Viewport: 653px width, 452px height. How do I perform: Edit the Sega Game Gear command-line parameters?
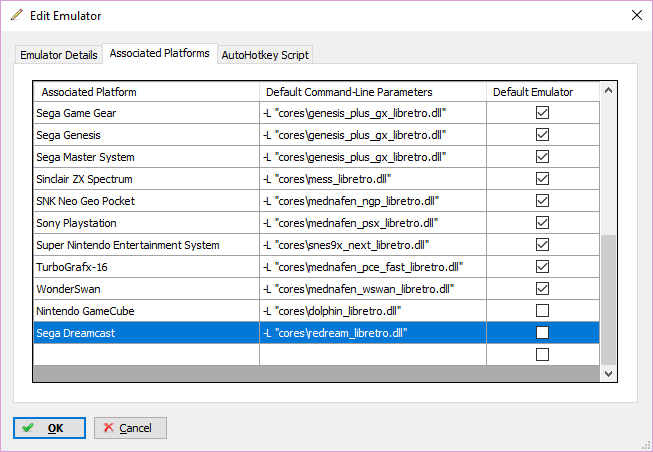coord(373,113)
